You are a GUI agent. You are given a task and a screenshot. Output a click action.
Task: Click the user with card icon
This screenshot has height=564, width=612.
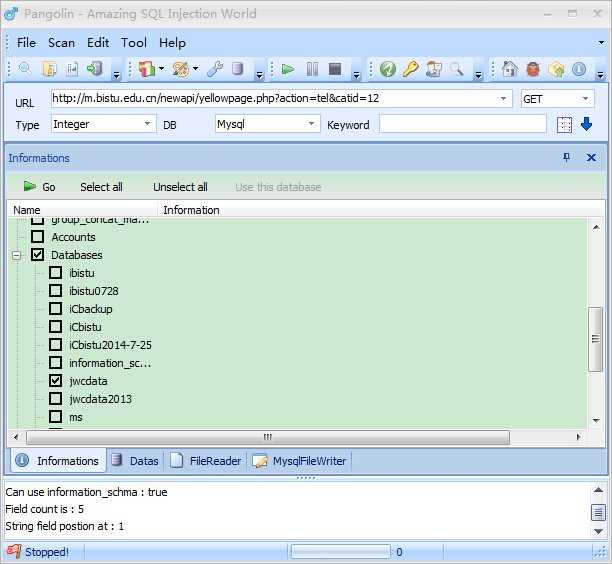click(x=434, y=69)
